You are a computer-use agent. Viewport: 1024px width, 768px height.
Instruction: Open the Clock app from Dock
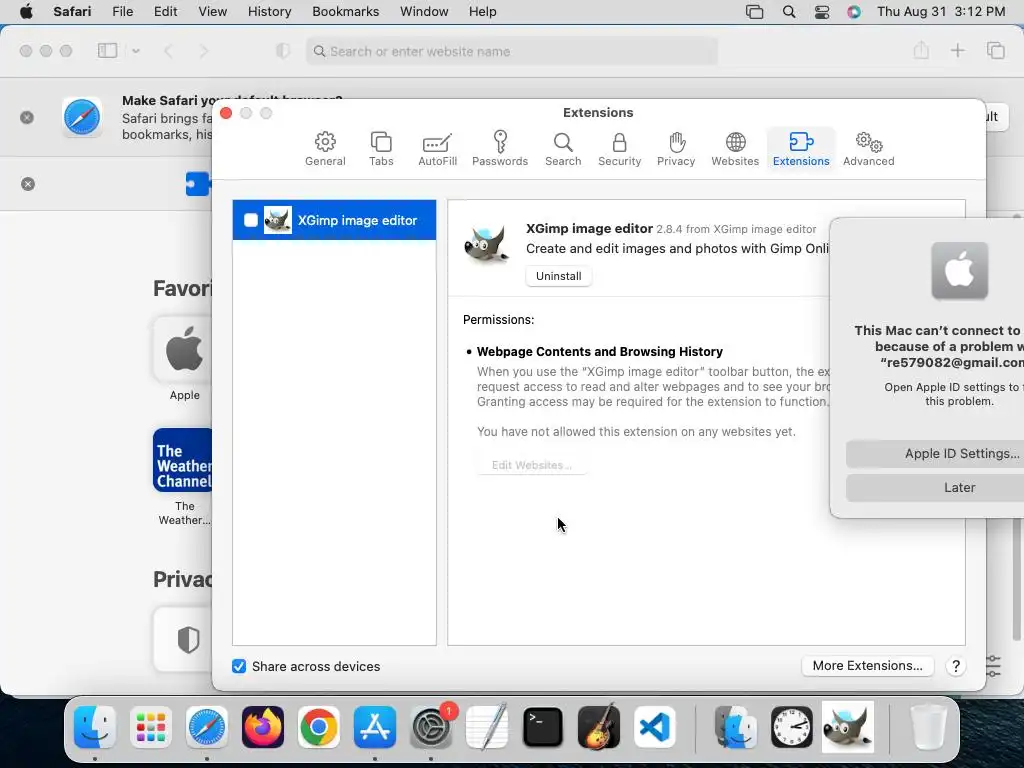click(x=792, y=727)
